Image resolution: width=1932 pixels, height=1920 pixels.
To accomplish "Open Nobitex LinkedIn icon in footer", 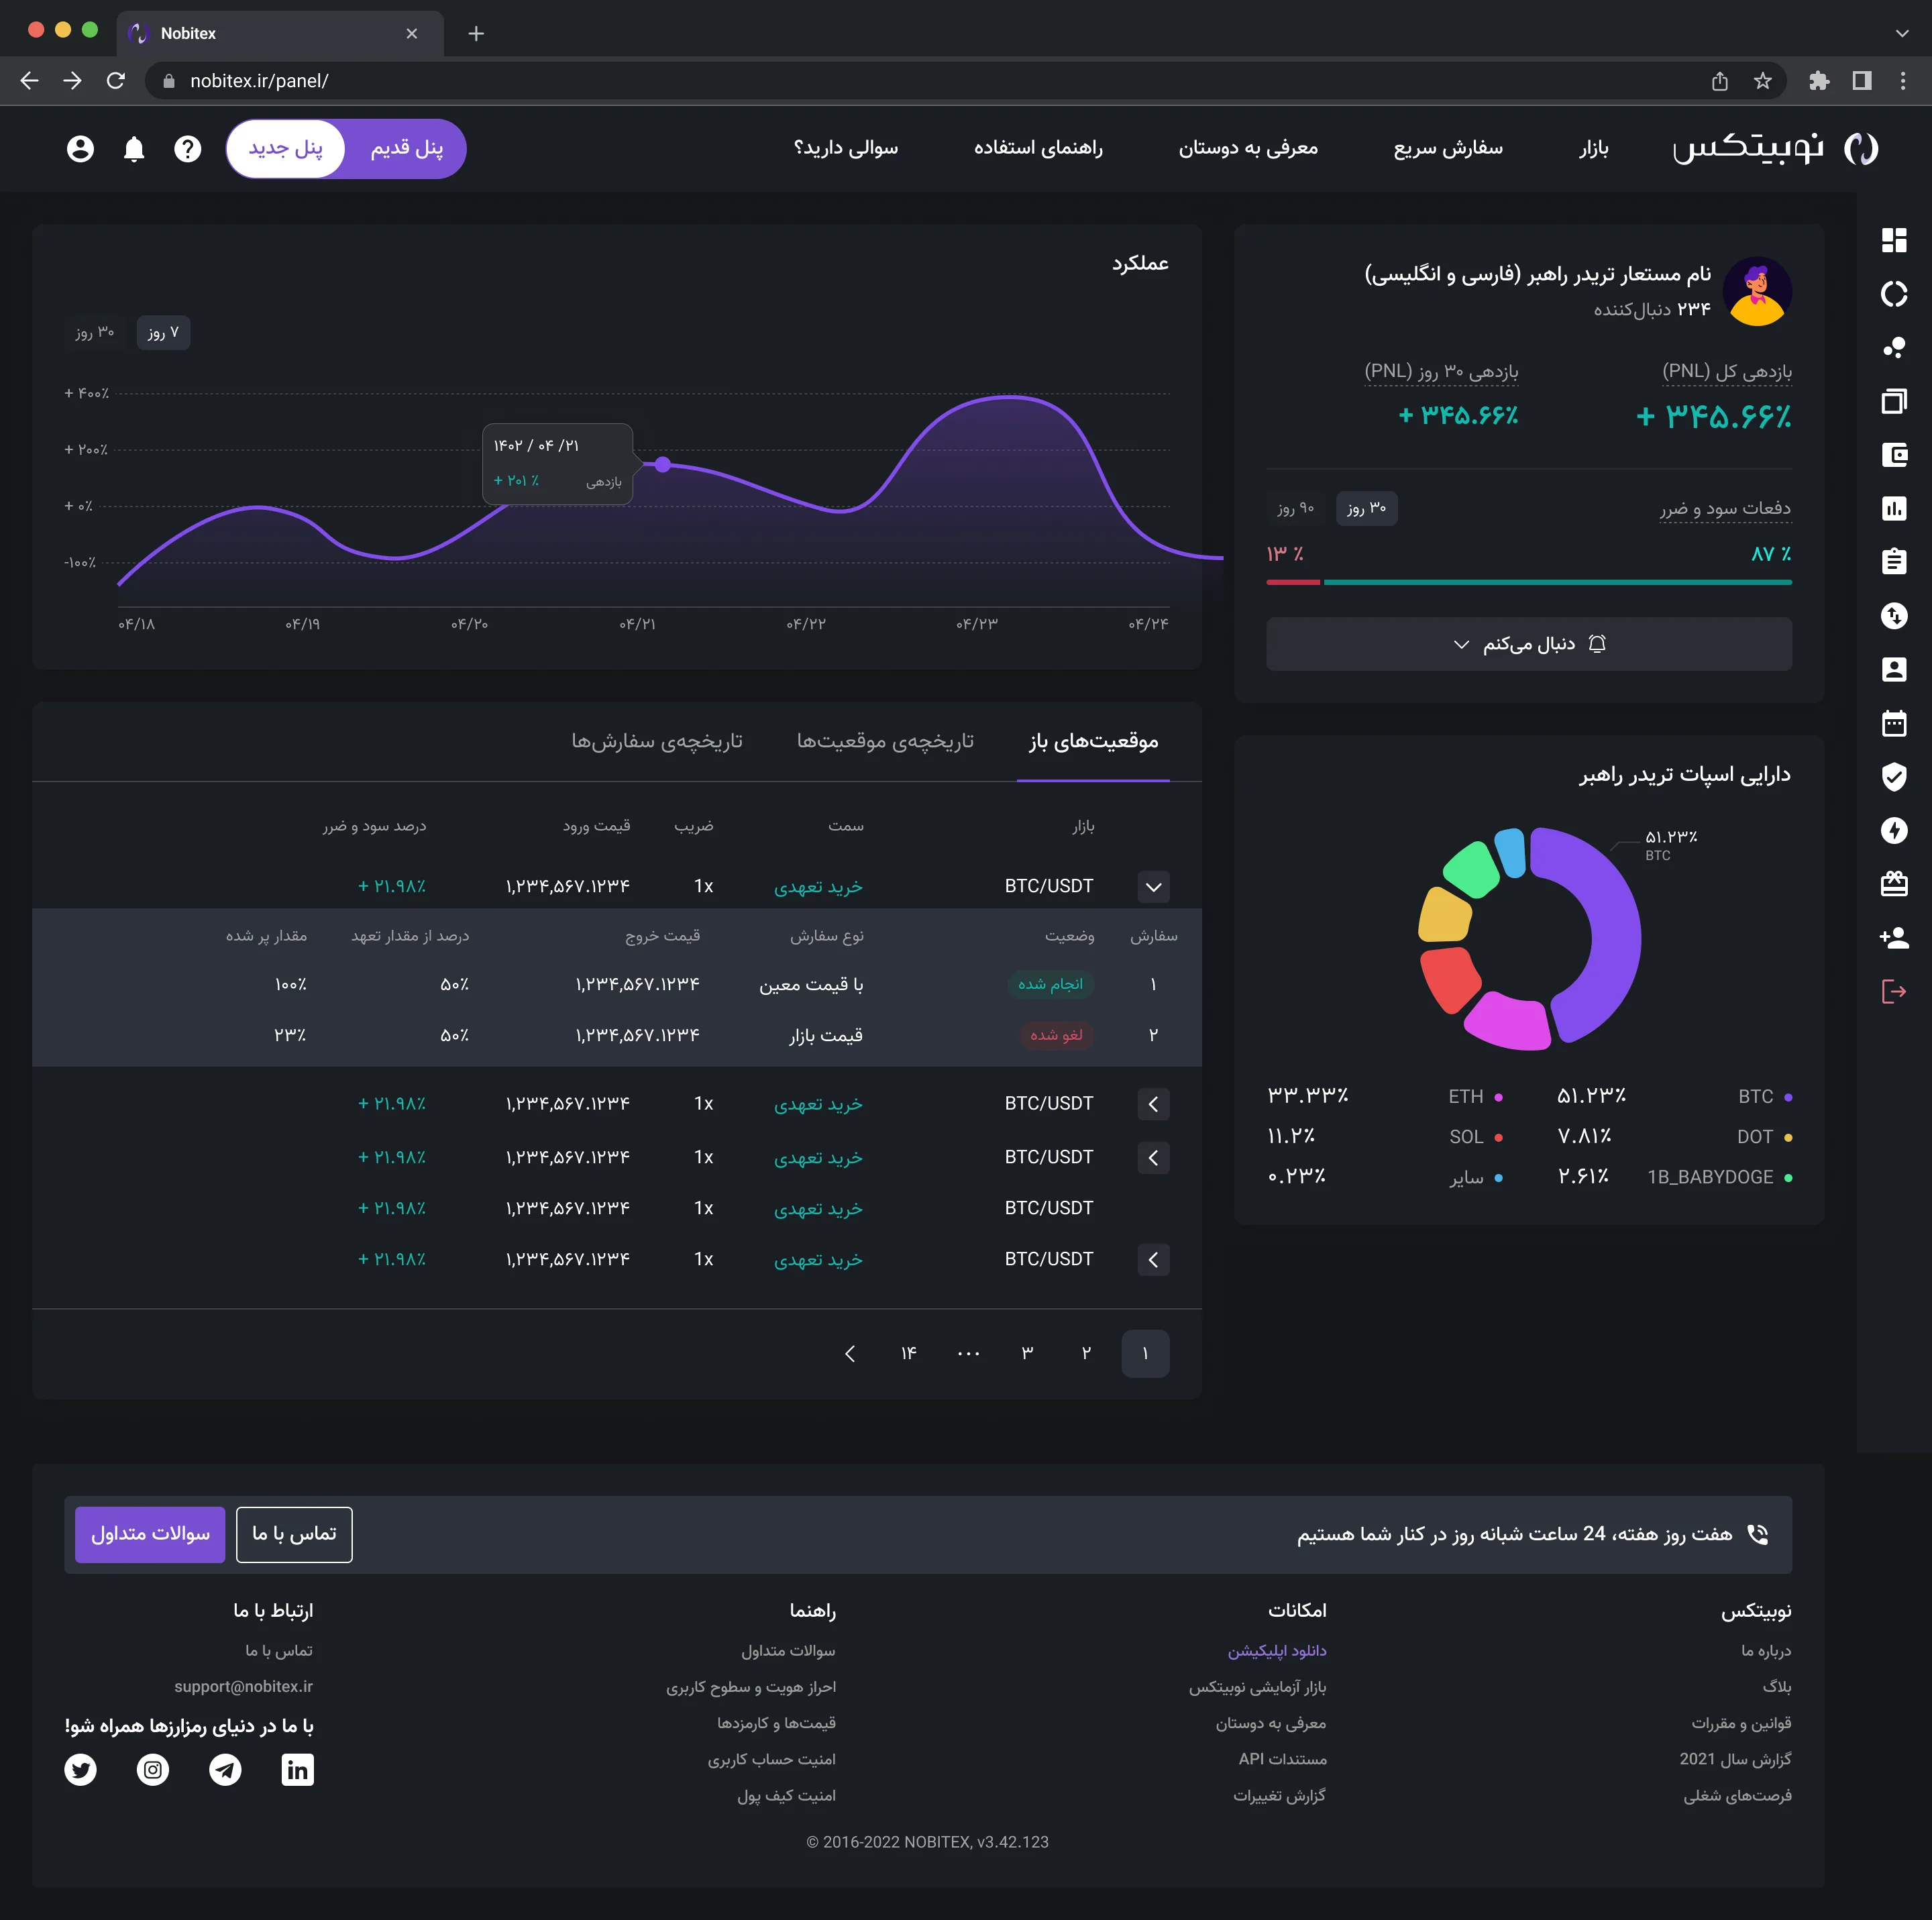I will (x=297, y=1769).
